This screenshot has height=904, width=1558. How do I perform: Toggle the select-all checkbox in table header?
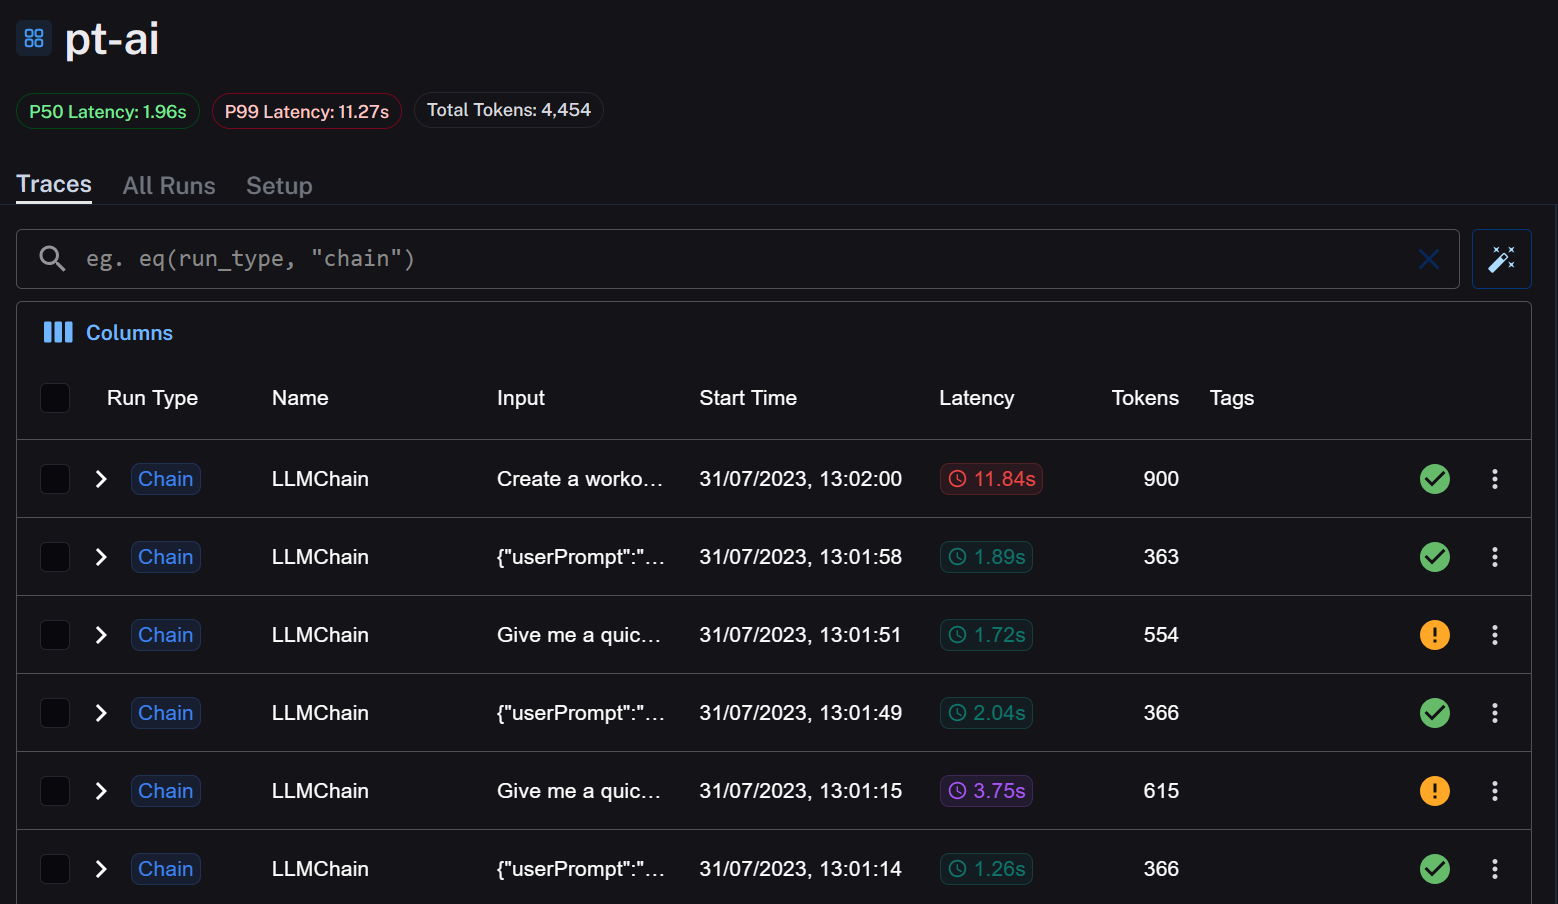tap(55, 398)
